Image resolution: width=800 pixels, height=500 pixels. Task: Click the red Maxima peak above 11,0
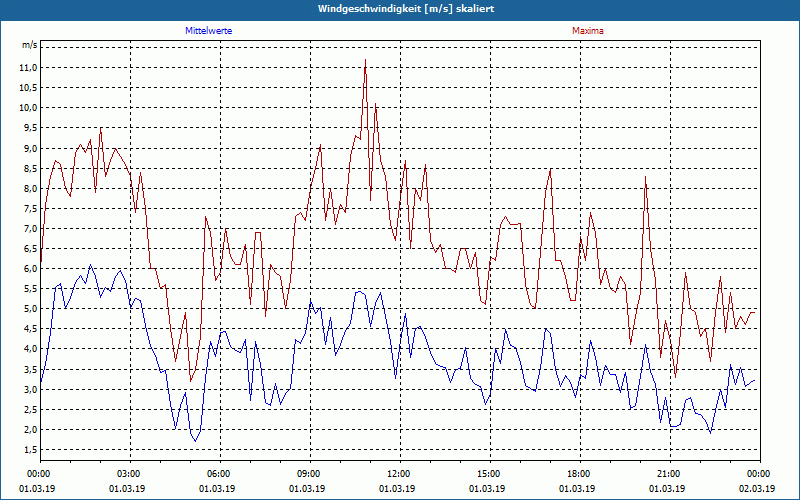(365, 60)
